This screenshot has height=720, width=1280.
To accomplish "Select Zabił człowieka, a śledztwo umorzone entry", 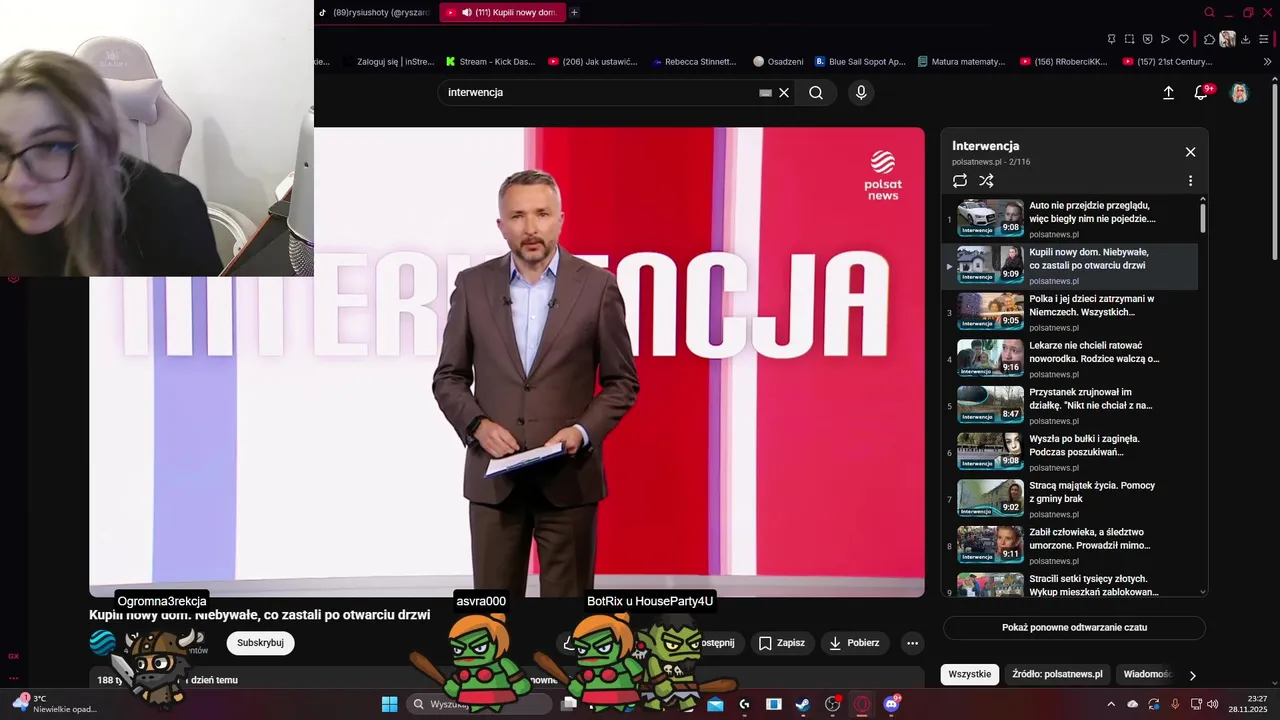I will point(1070,546).
